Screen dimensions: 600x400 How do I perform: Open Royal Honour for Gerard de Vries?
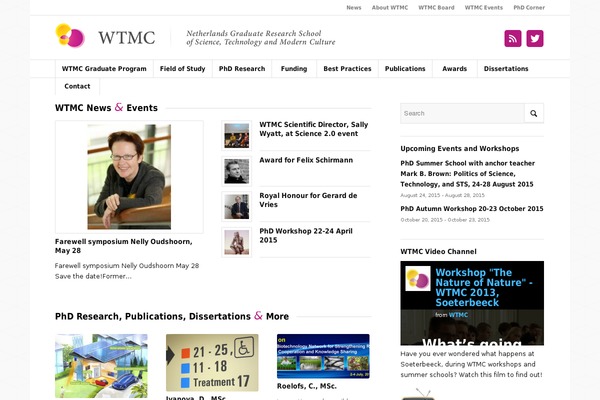click(x=308, y=200)
